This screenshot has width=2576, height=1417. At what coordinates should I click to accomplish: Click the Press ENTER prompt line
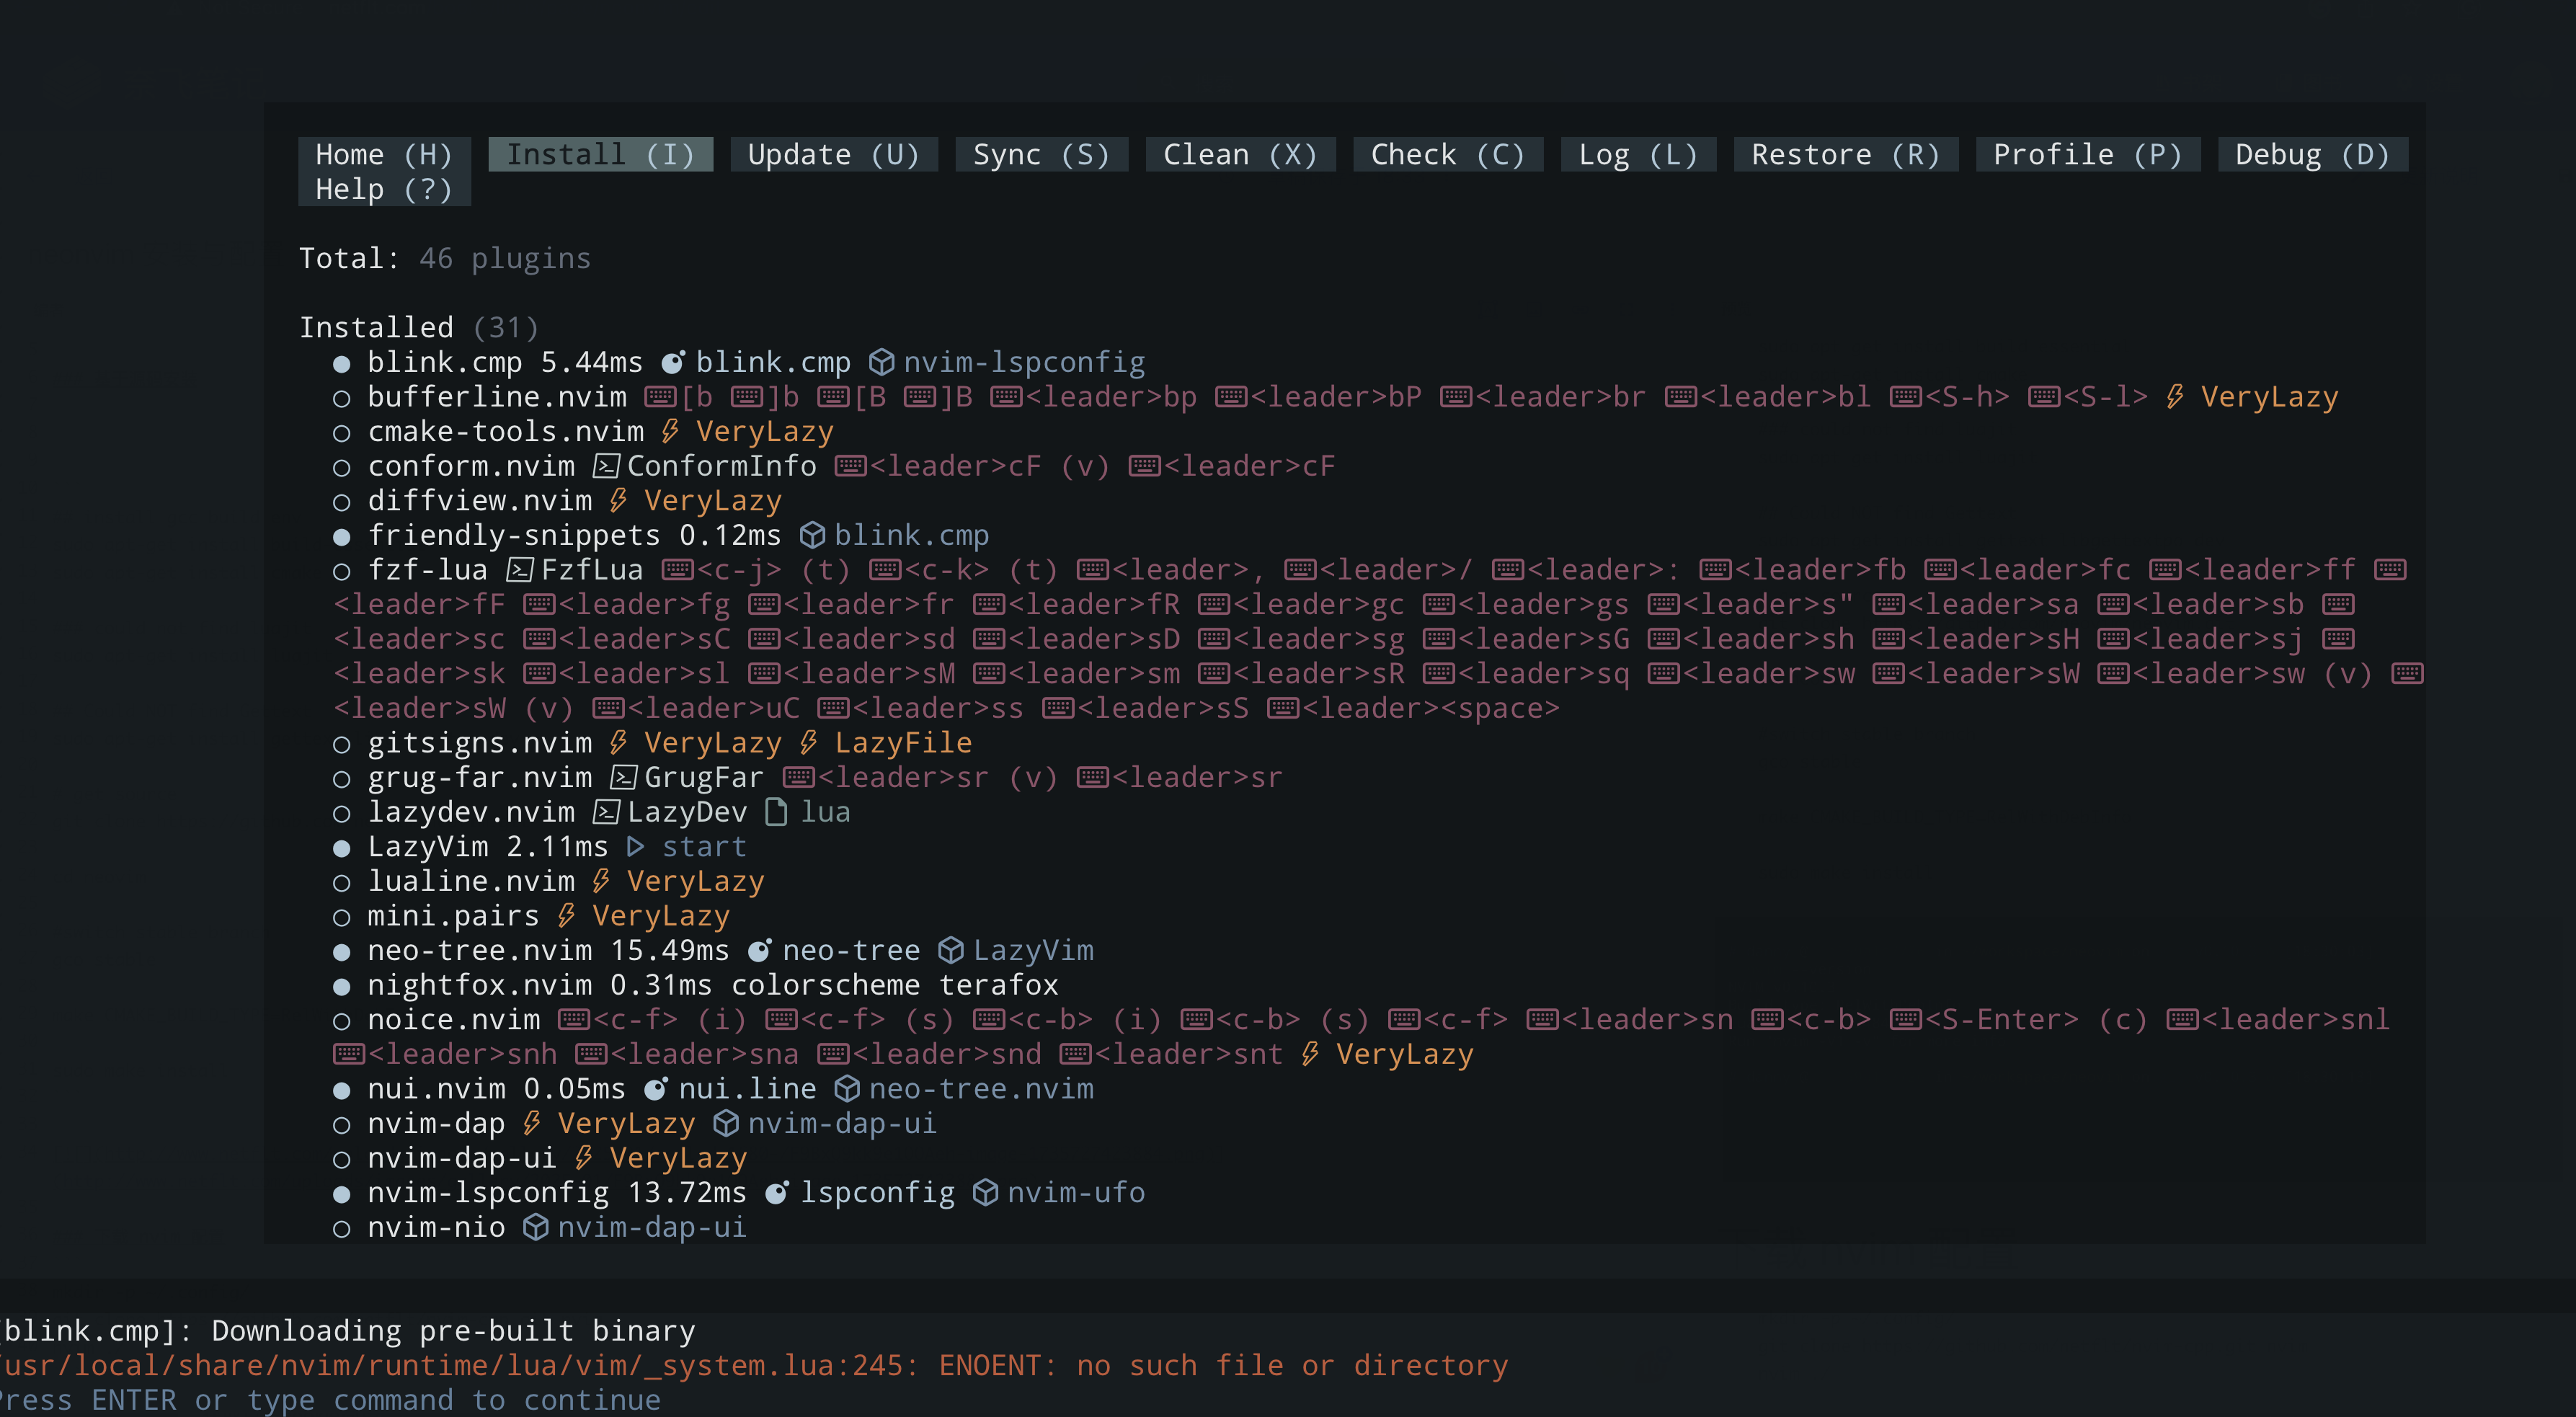tap(331, 1400)
